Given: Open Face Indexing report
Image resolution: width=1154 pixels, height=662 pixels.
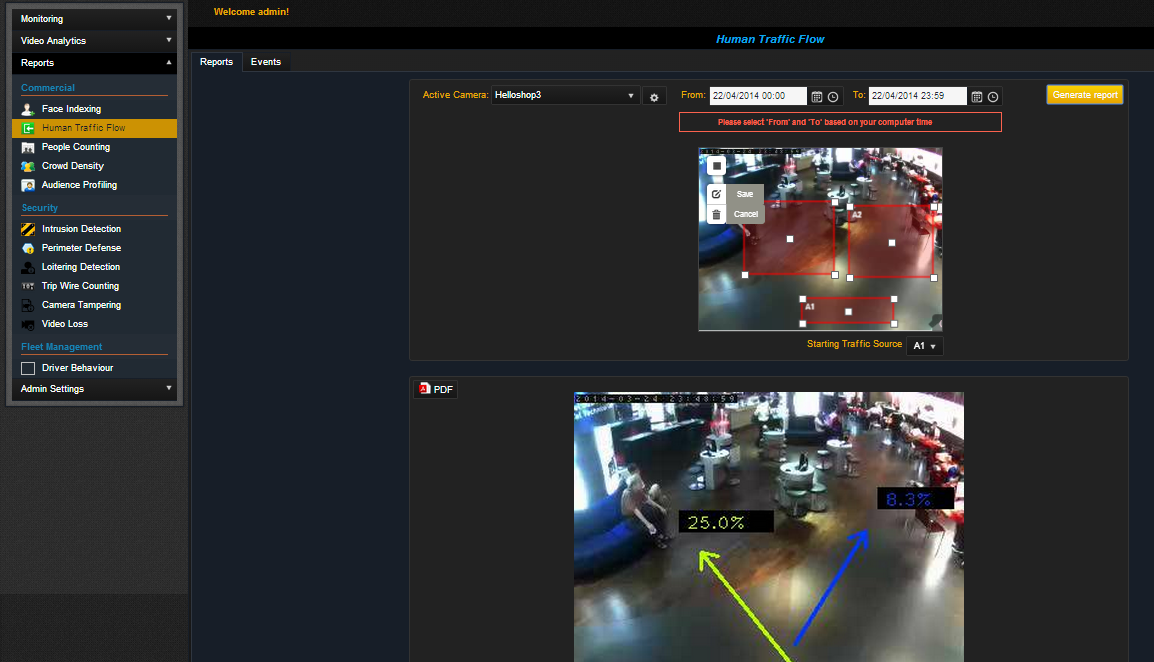Looking at the screenshot, I should point(71,109).
